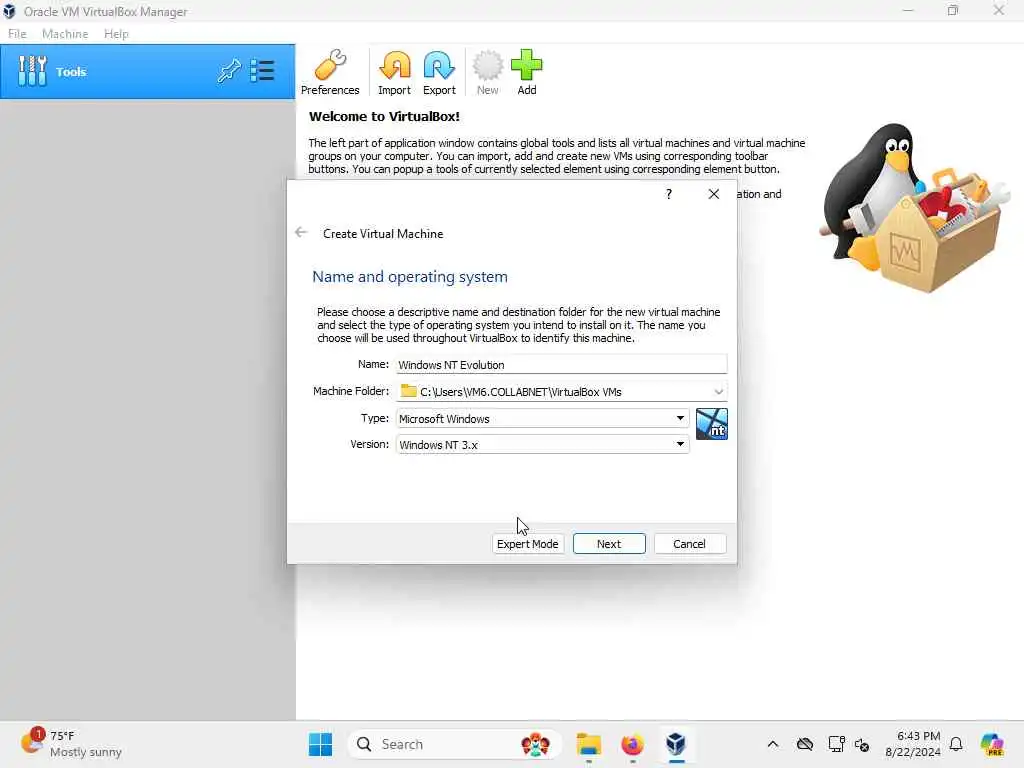
Task: Click the folder icon in Machine Folder
Action: (x=409, y=391)
